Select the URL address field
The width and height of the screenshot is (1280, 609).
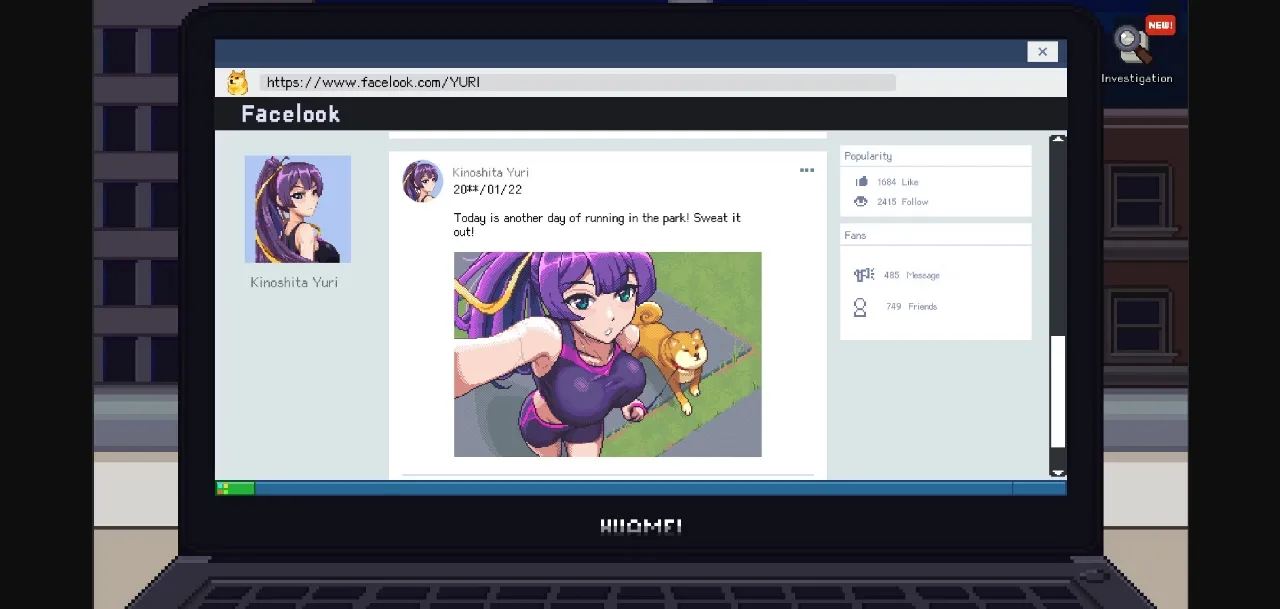(575, 81)
